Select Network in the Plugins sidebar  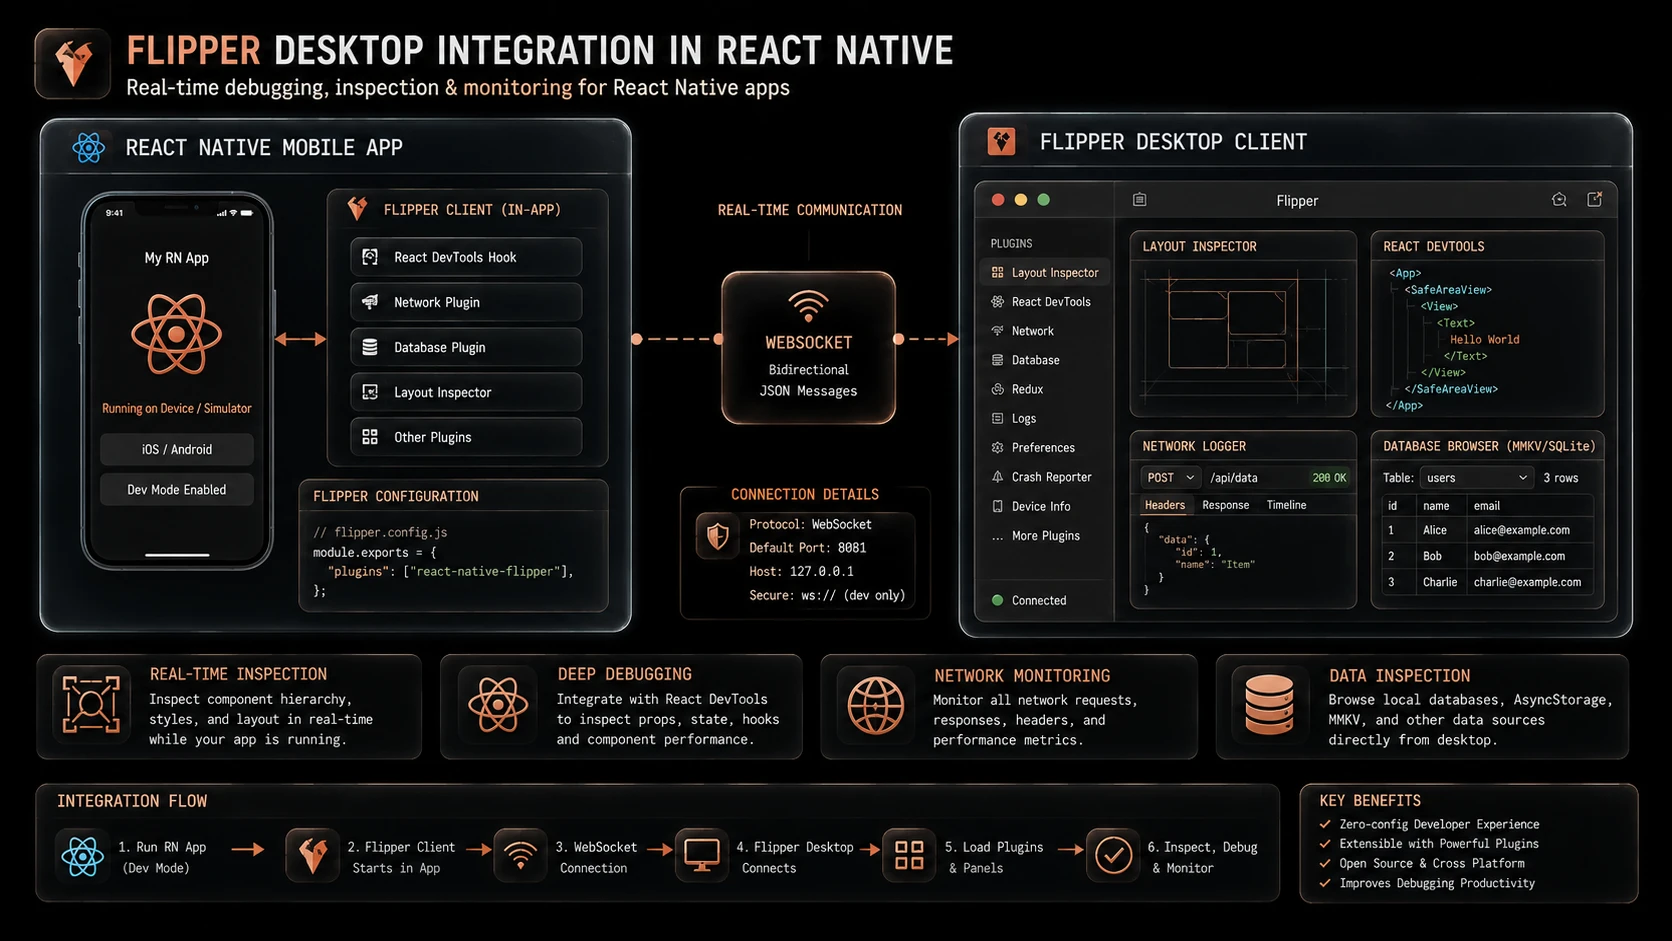pyautogui.click(x=1046, y=331)
